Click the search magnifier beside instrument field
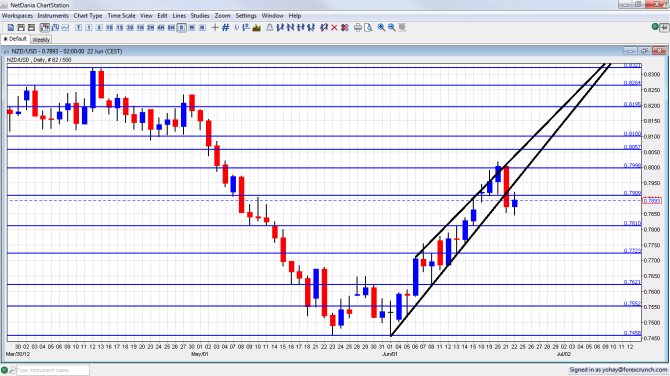This screenshot has height=376, width=670. [x=12, y=370]
